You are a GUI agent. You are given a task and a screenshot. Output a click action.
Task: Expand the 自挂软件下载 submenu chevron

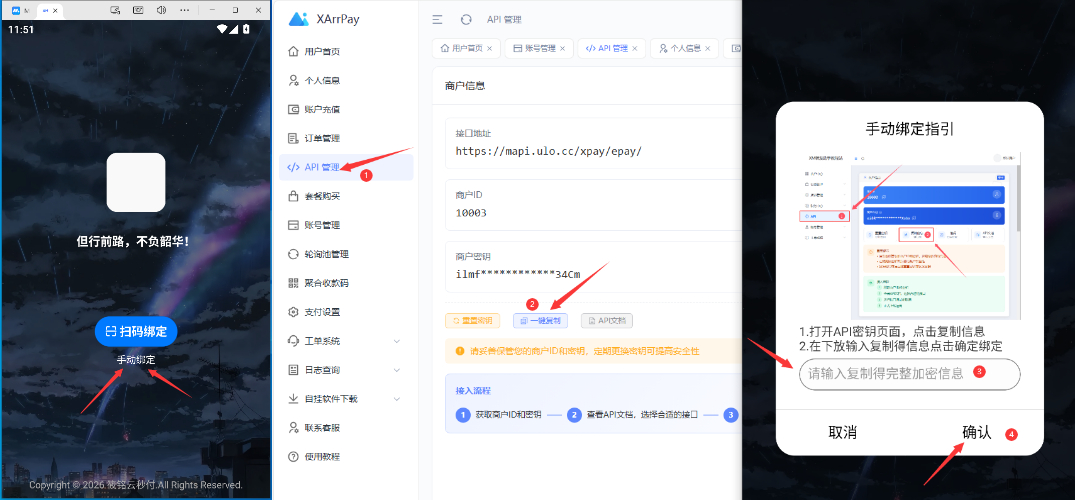397,398
